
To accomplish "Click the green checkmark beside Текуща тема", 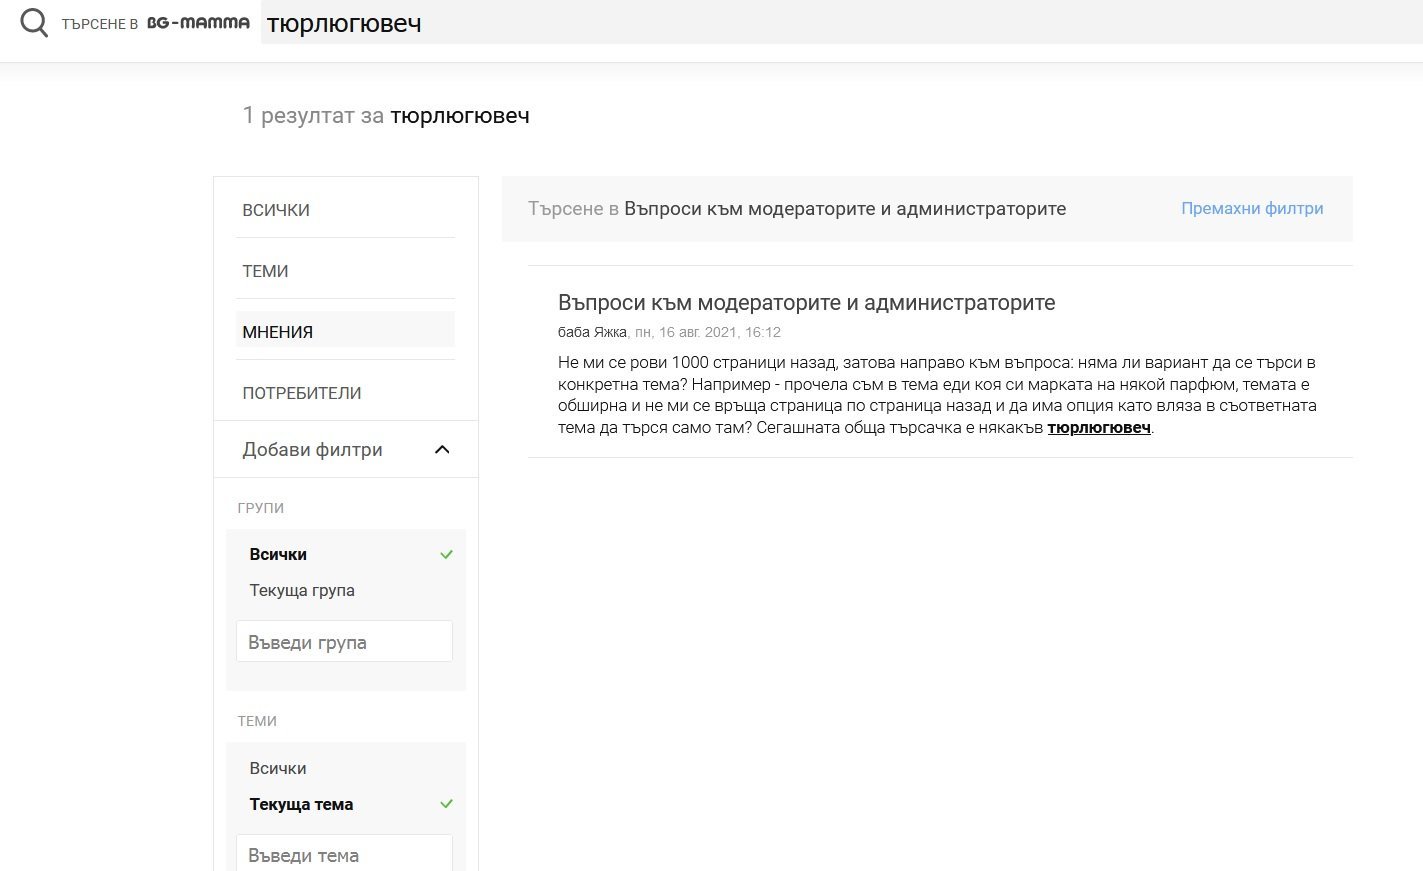I will tap(446, 804).
